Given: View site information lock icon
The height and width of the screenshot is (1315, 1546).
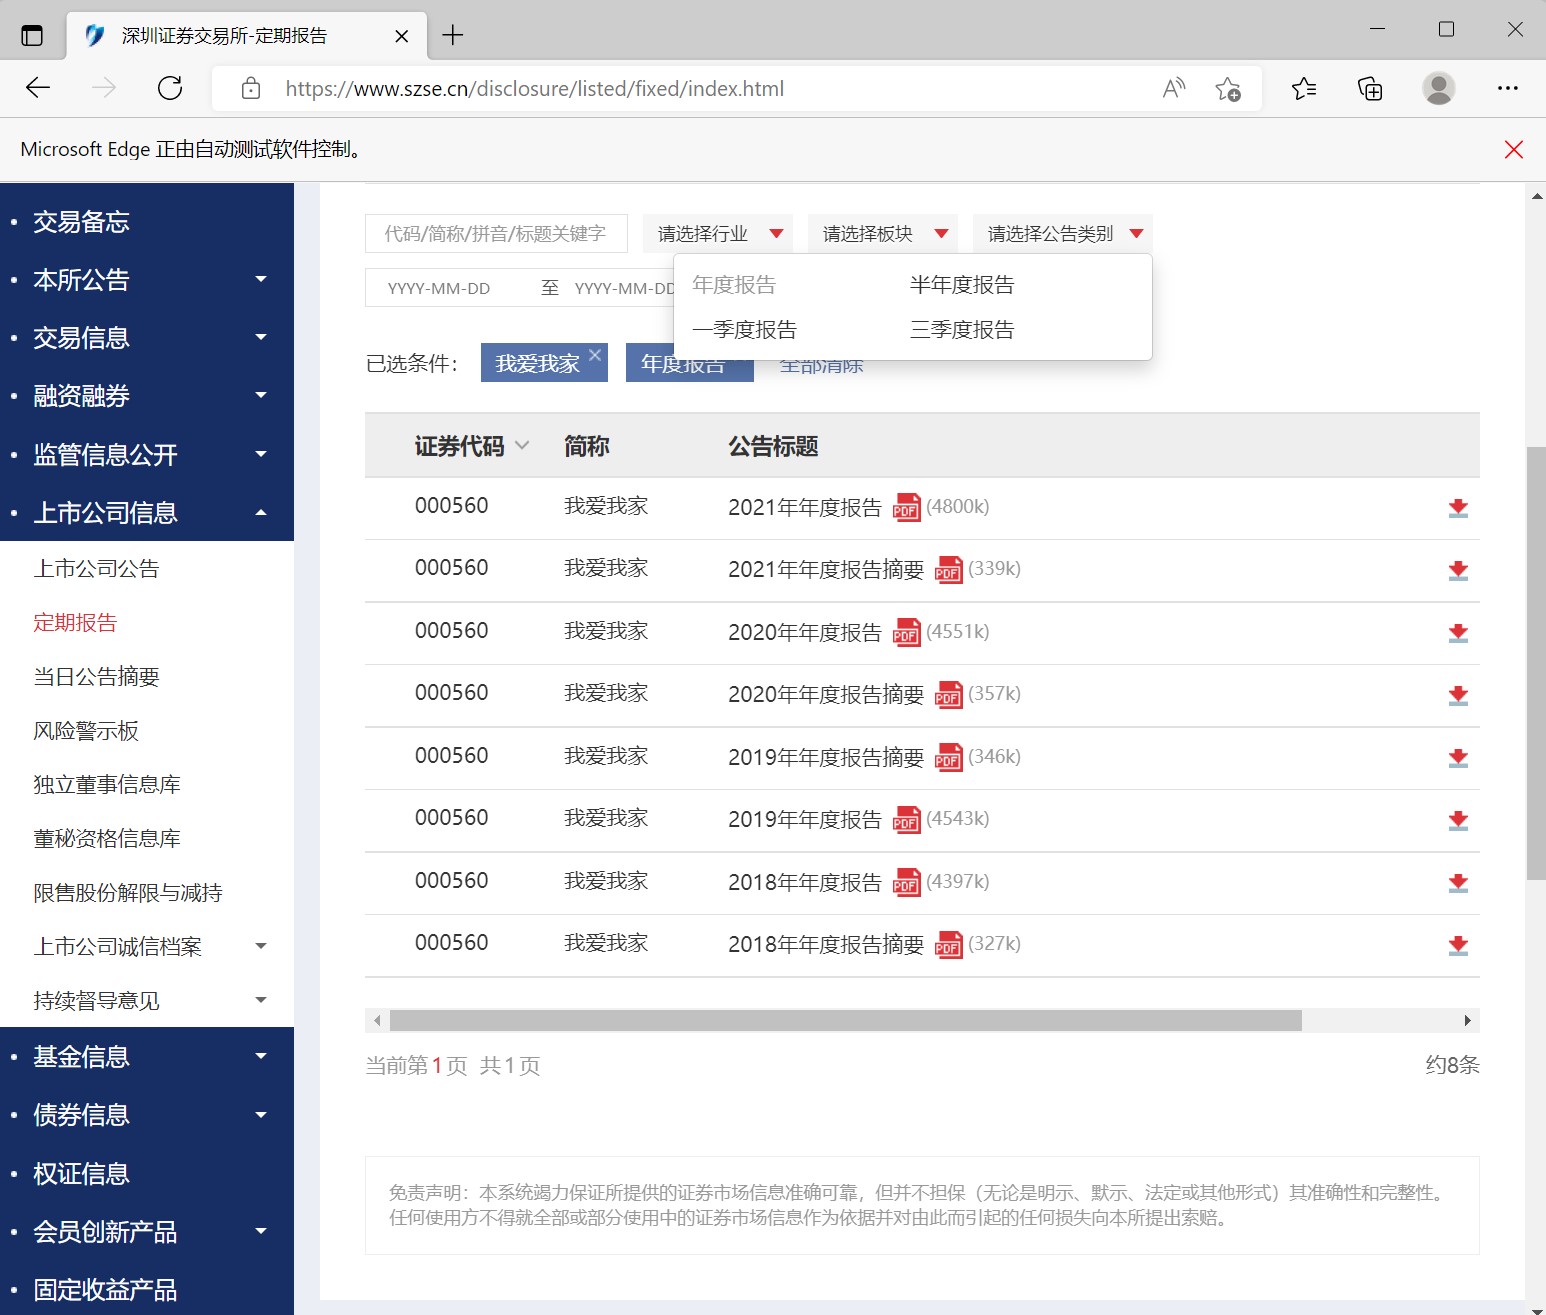Looking at the screenshot, I should pos(251,88).
